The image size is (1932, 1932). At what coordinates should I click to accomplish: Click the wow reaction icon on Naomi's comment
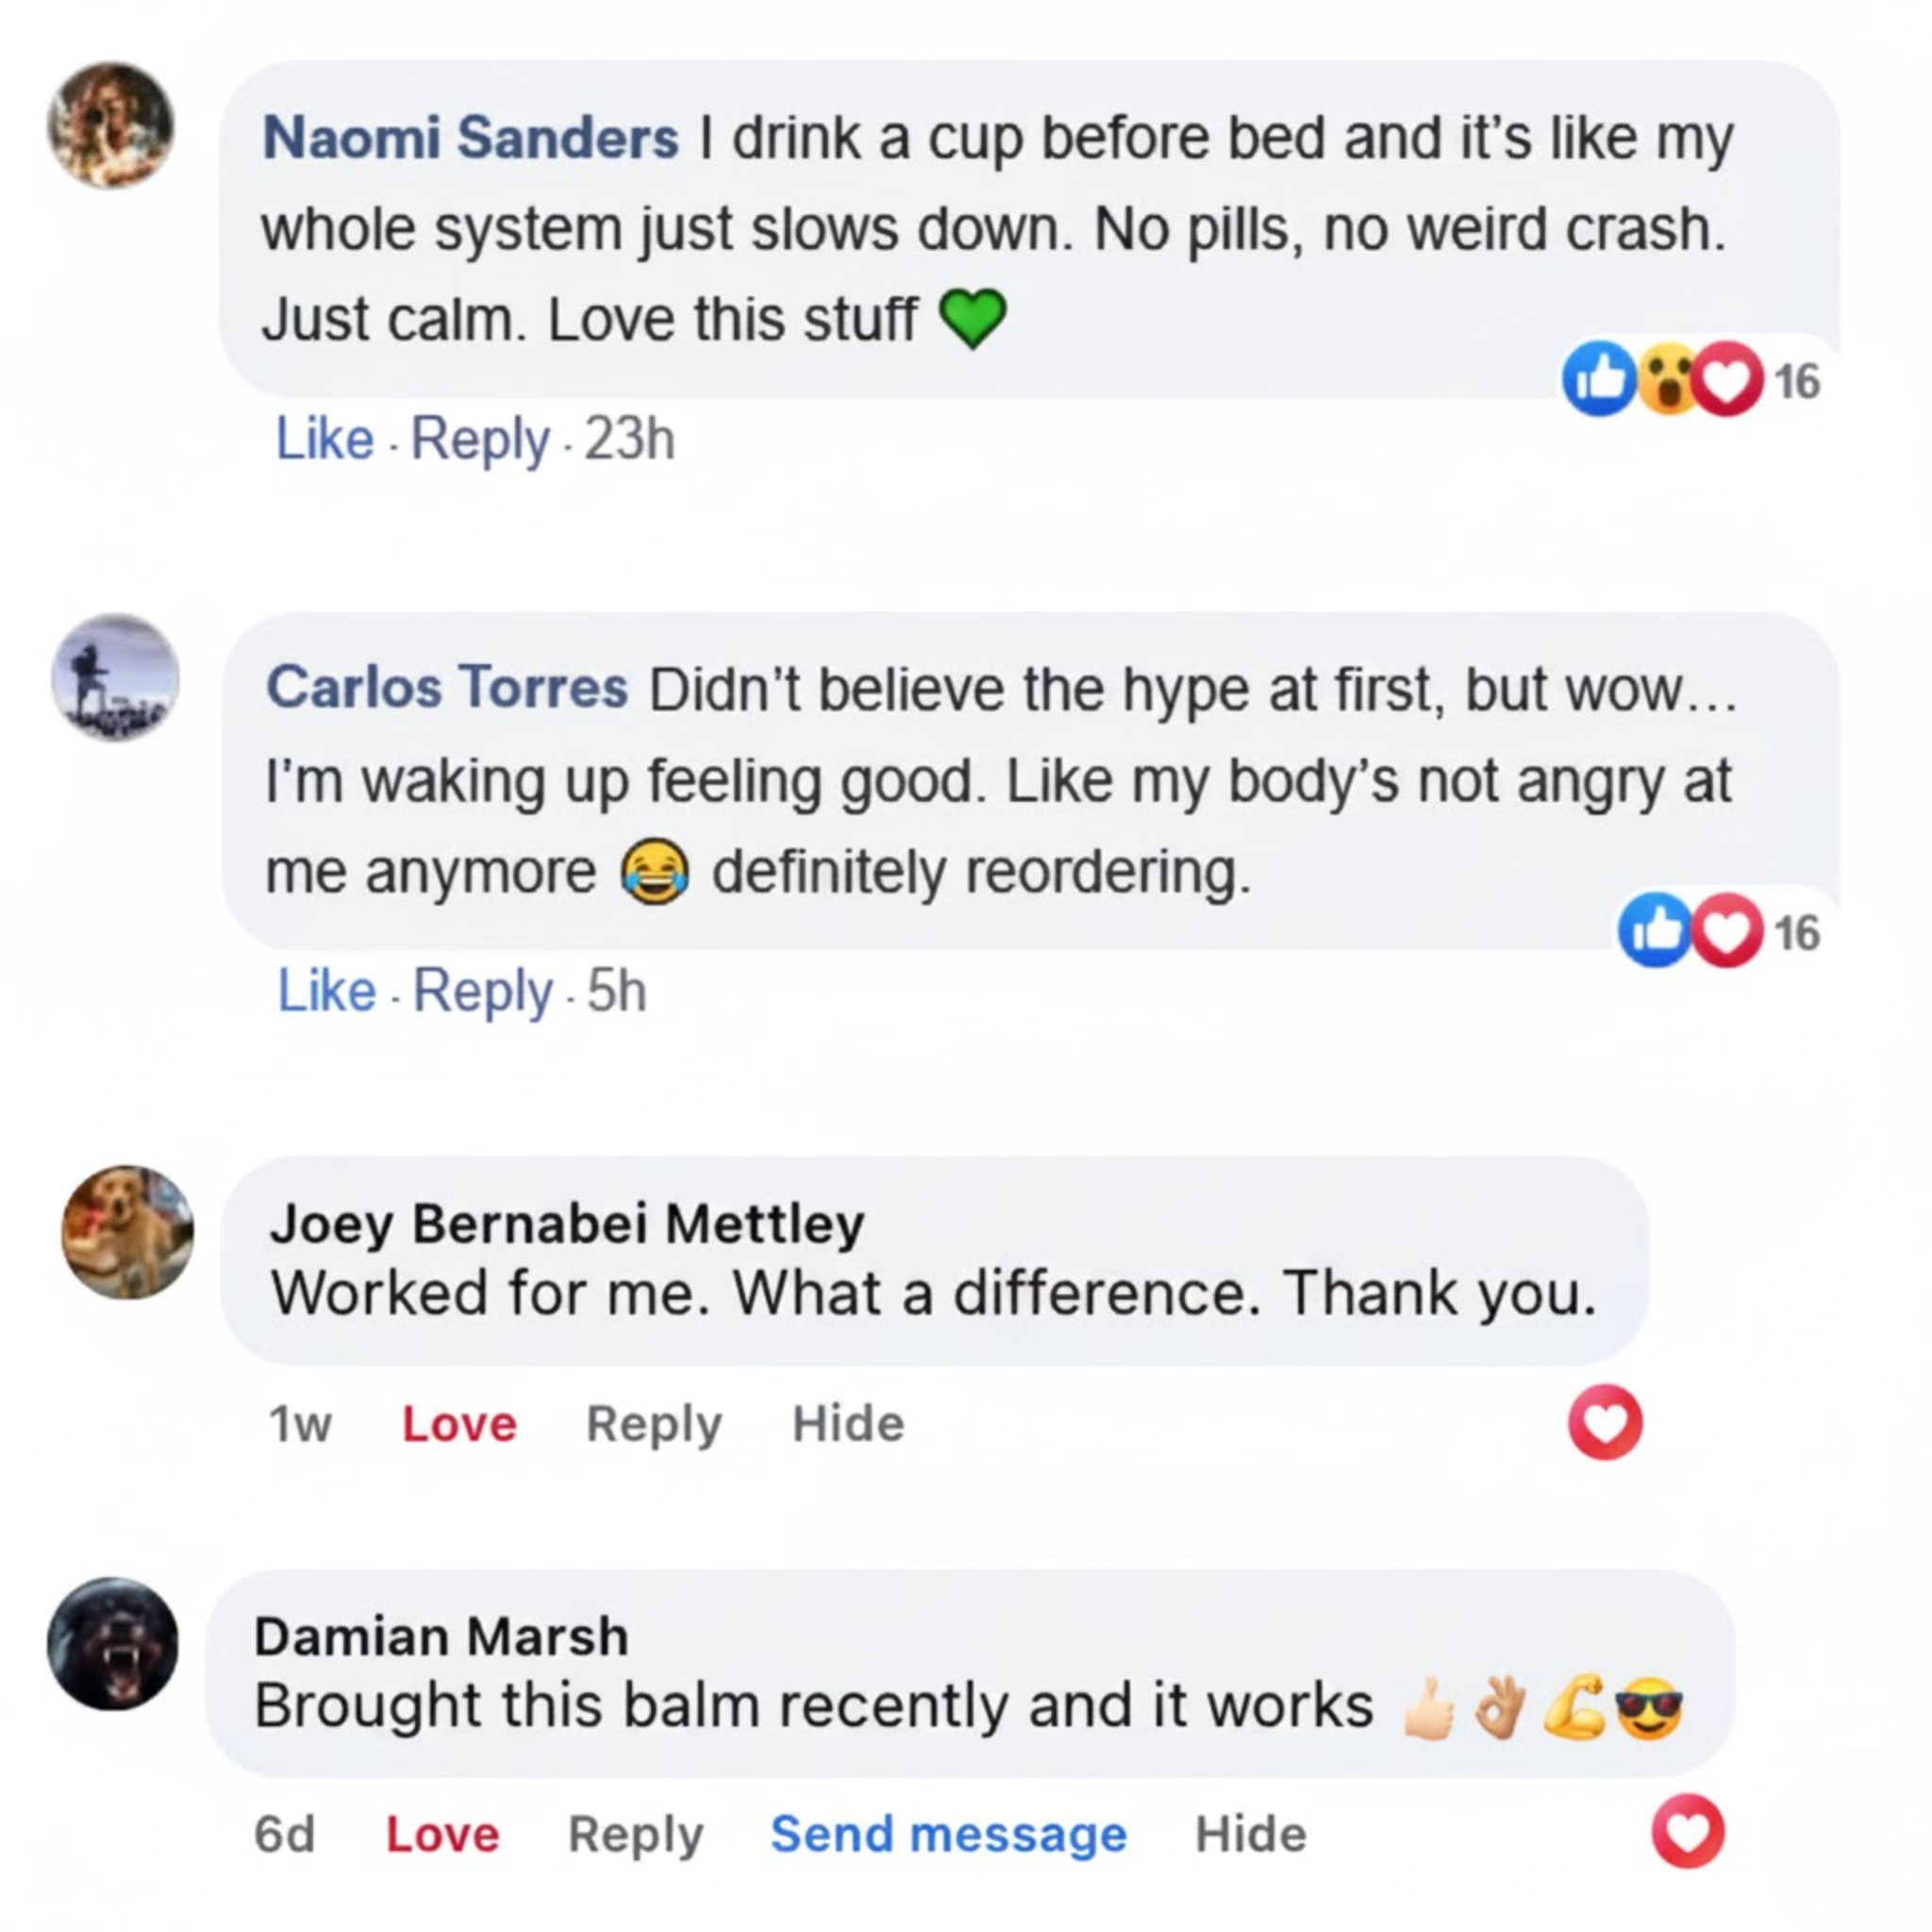coord(1664,380)
